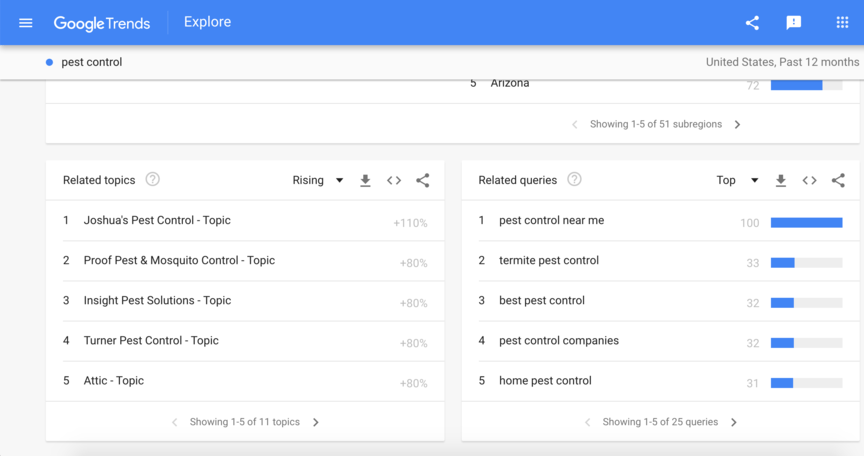Viewport: 864px width, 456px height.
Task: Embed the Related topics widget
Action: click(394, 181)
